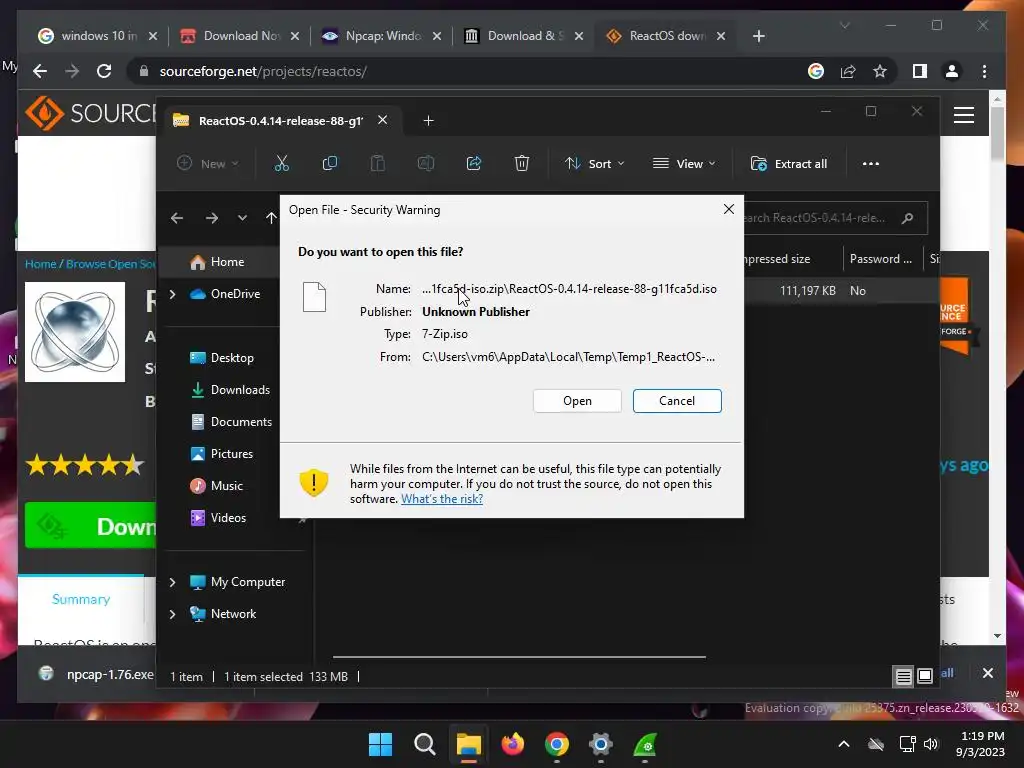Open the See more ellipsis in Explorer toolbar

[x=871, y=163]
